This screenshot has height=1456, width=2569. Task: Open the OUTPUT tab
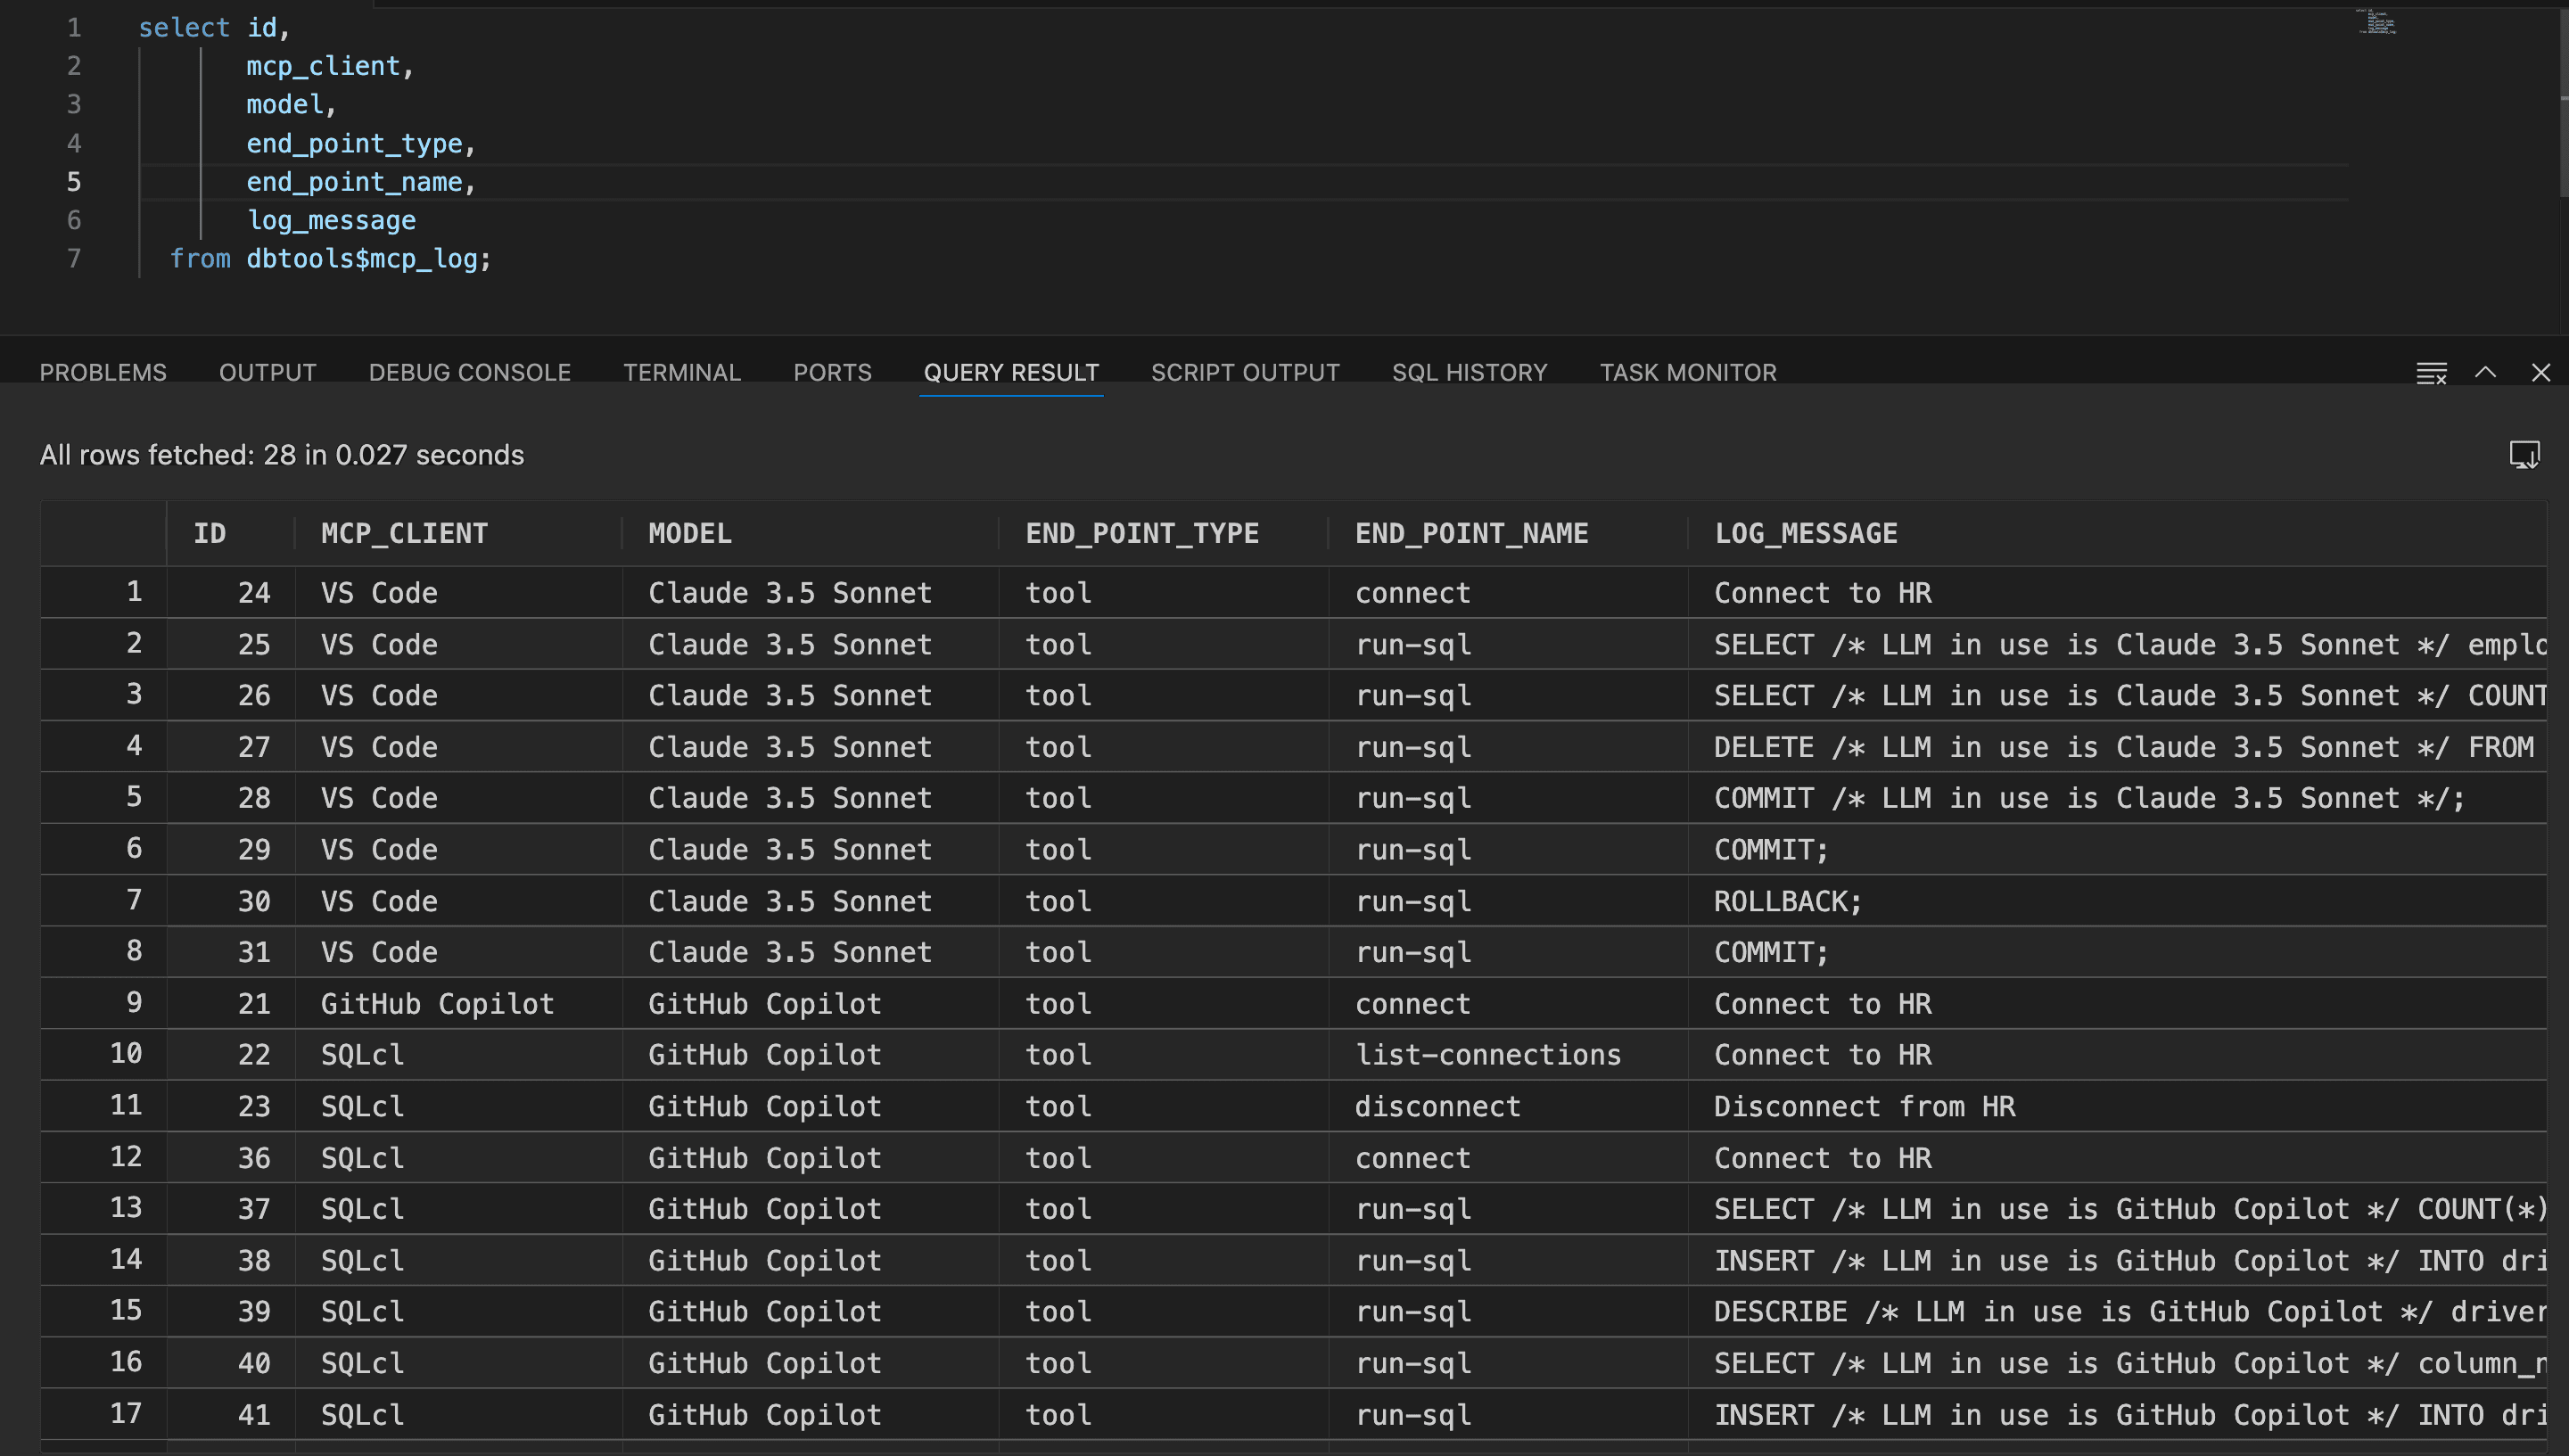[x=268, y=372]
